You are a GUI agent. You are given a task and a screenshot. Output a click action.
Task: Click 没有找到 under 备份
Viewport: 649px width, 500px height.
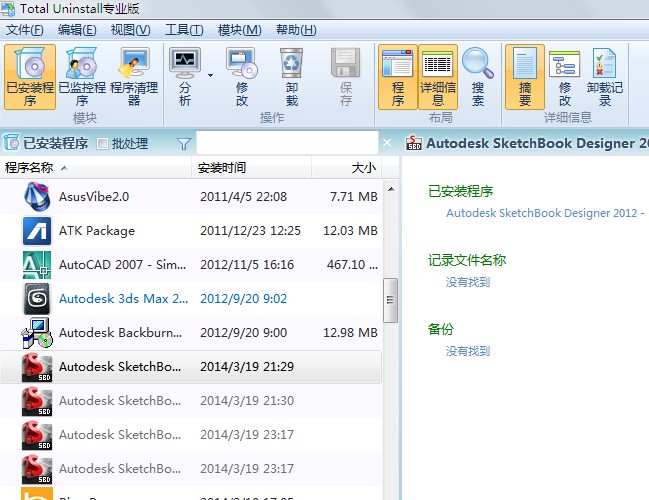[468, 351]
